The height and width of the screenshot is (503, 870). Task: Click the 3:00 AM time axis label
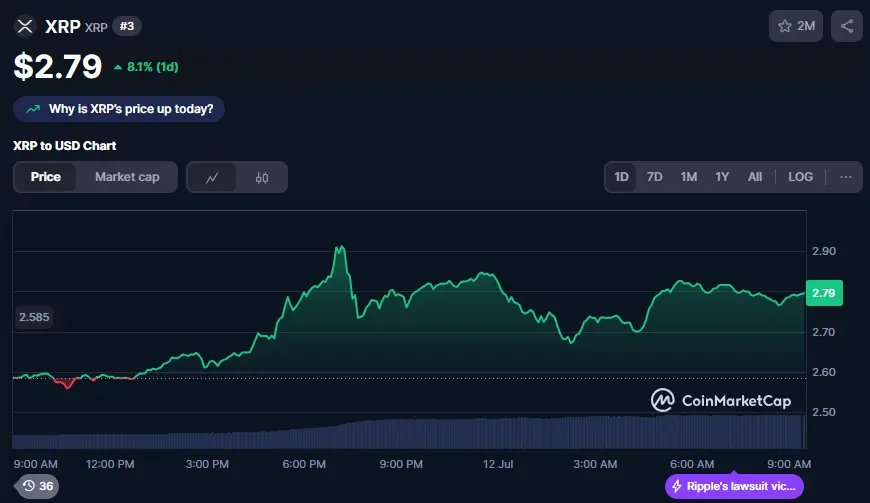(595, 464)
